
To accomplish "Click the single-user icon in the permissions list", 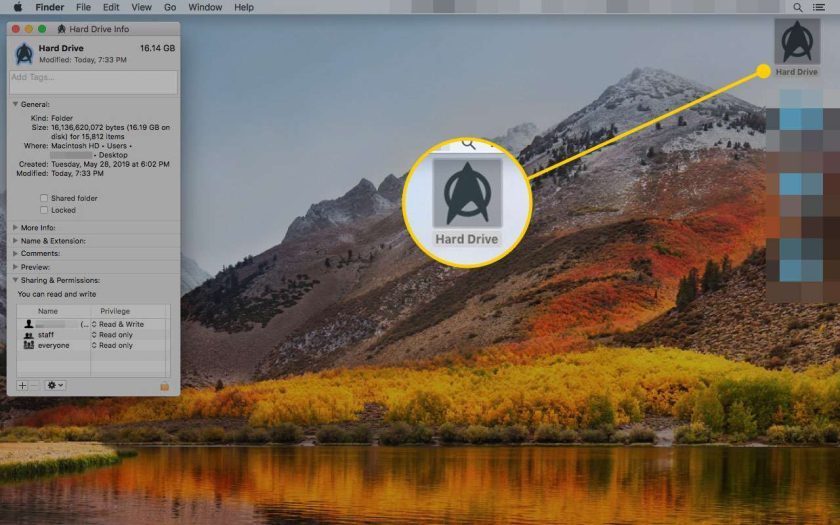I will coord(29,324).
